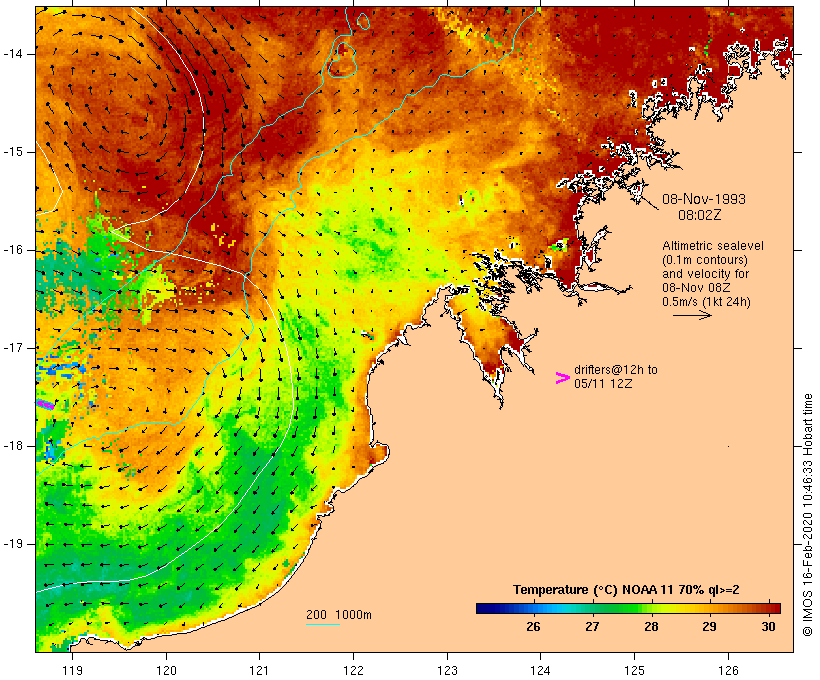This screenshot has width=820, height=680.
Task: Click the colorbar value 26
Action: pyautogui.click(x=533, y=626)
